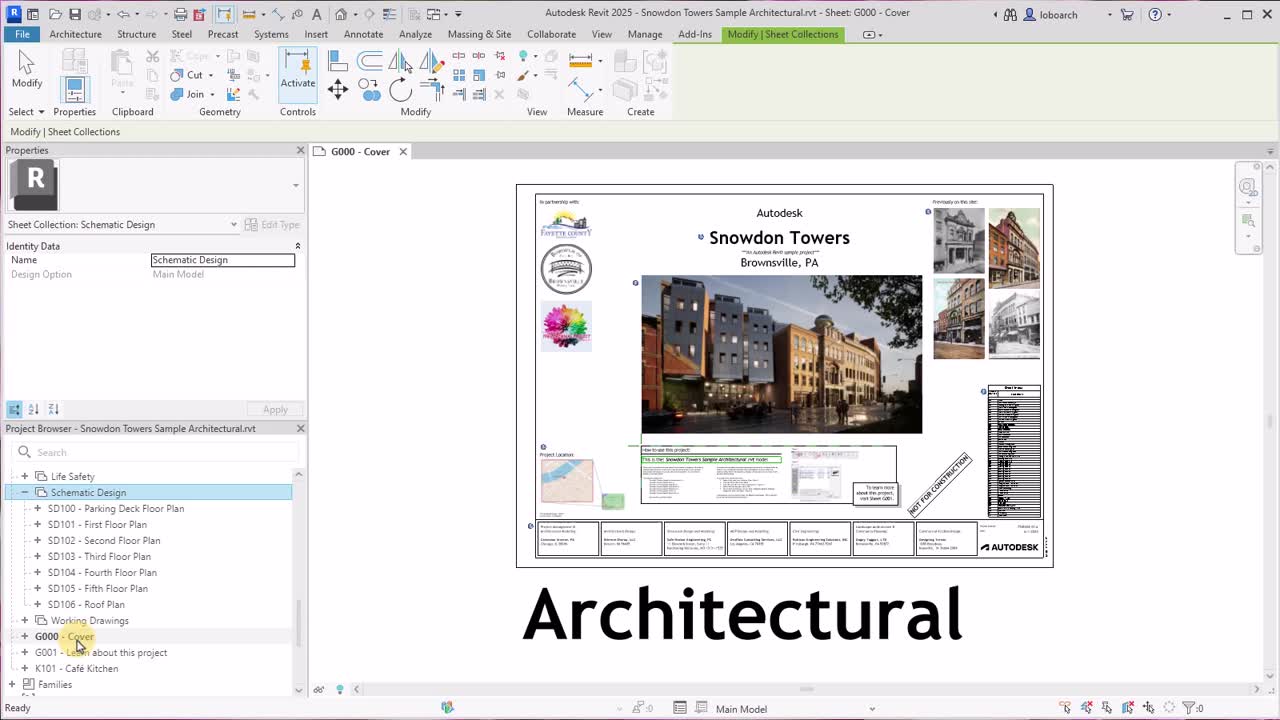Open the Annotate ribbon tab
1280x720 pixels.
tap(363, 34)
